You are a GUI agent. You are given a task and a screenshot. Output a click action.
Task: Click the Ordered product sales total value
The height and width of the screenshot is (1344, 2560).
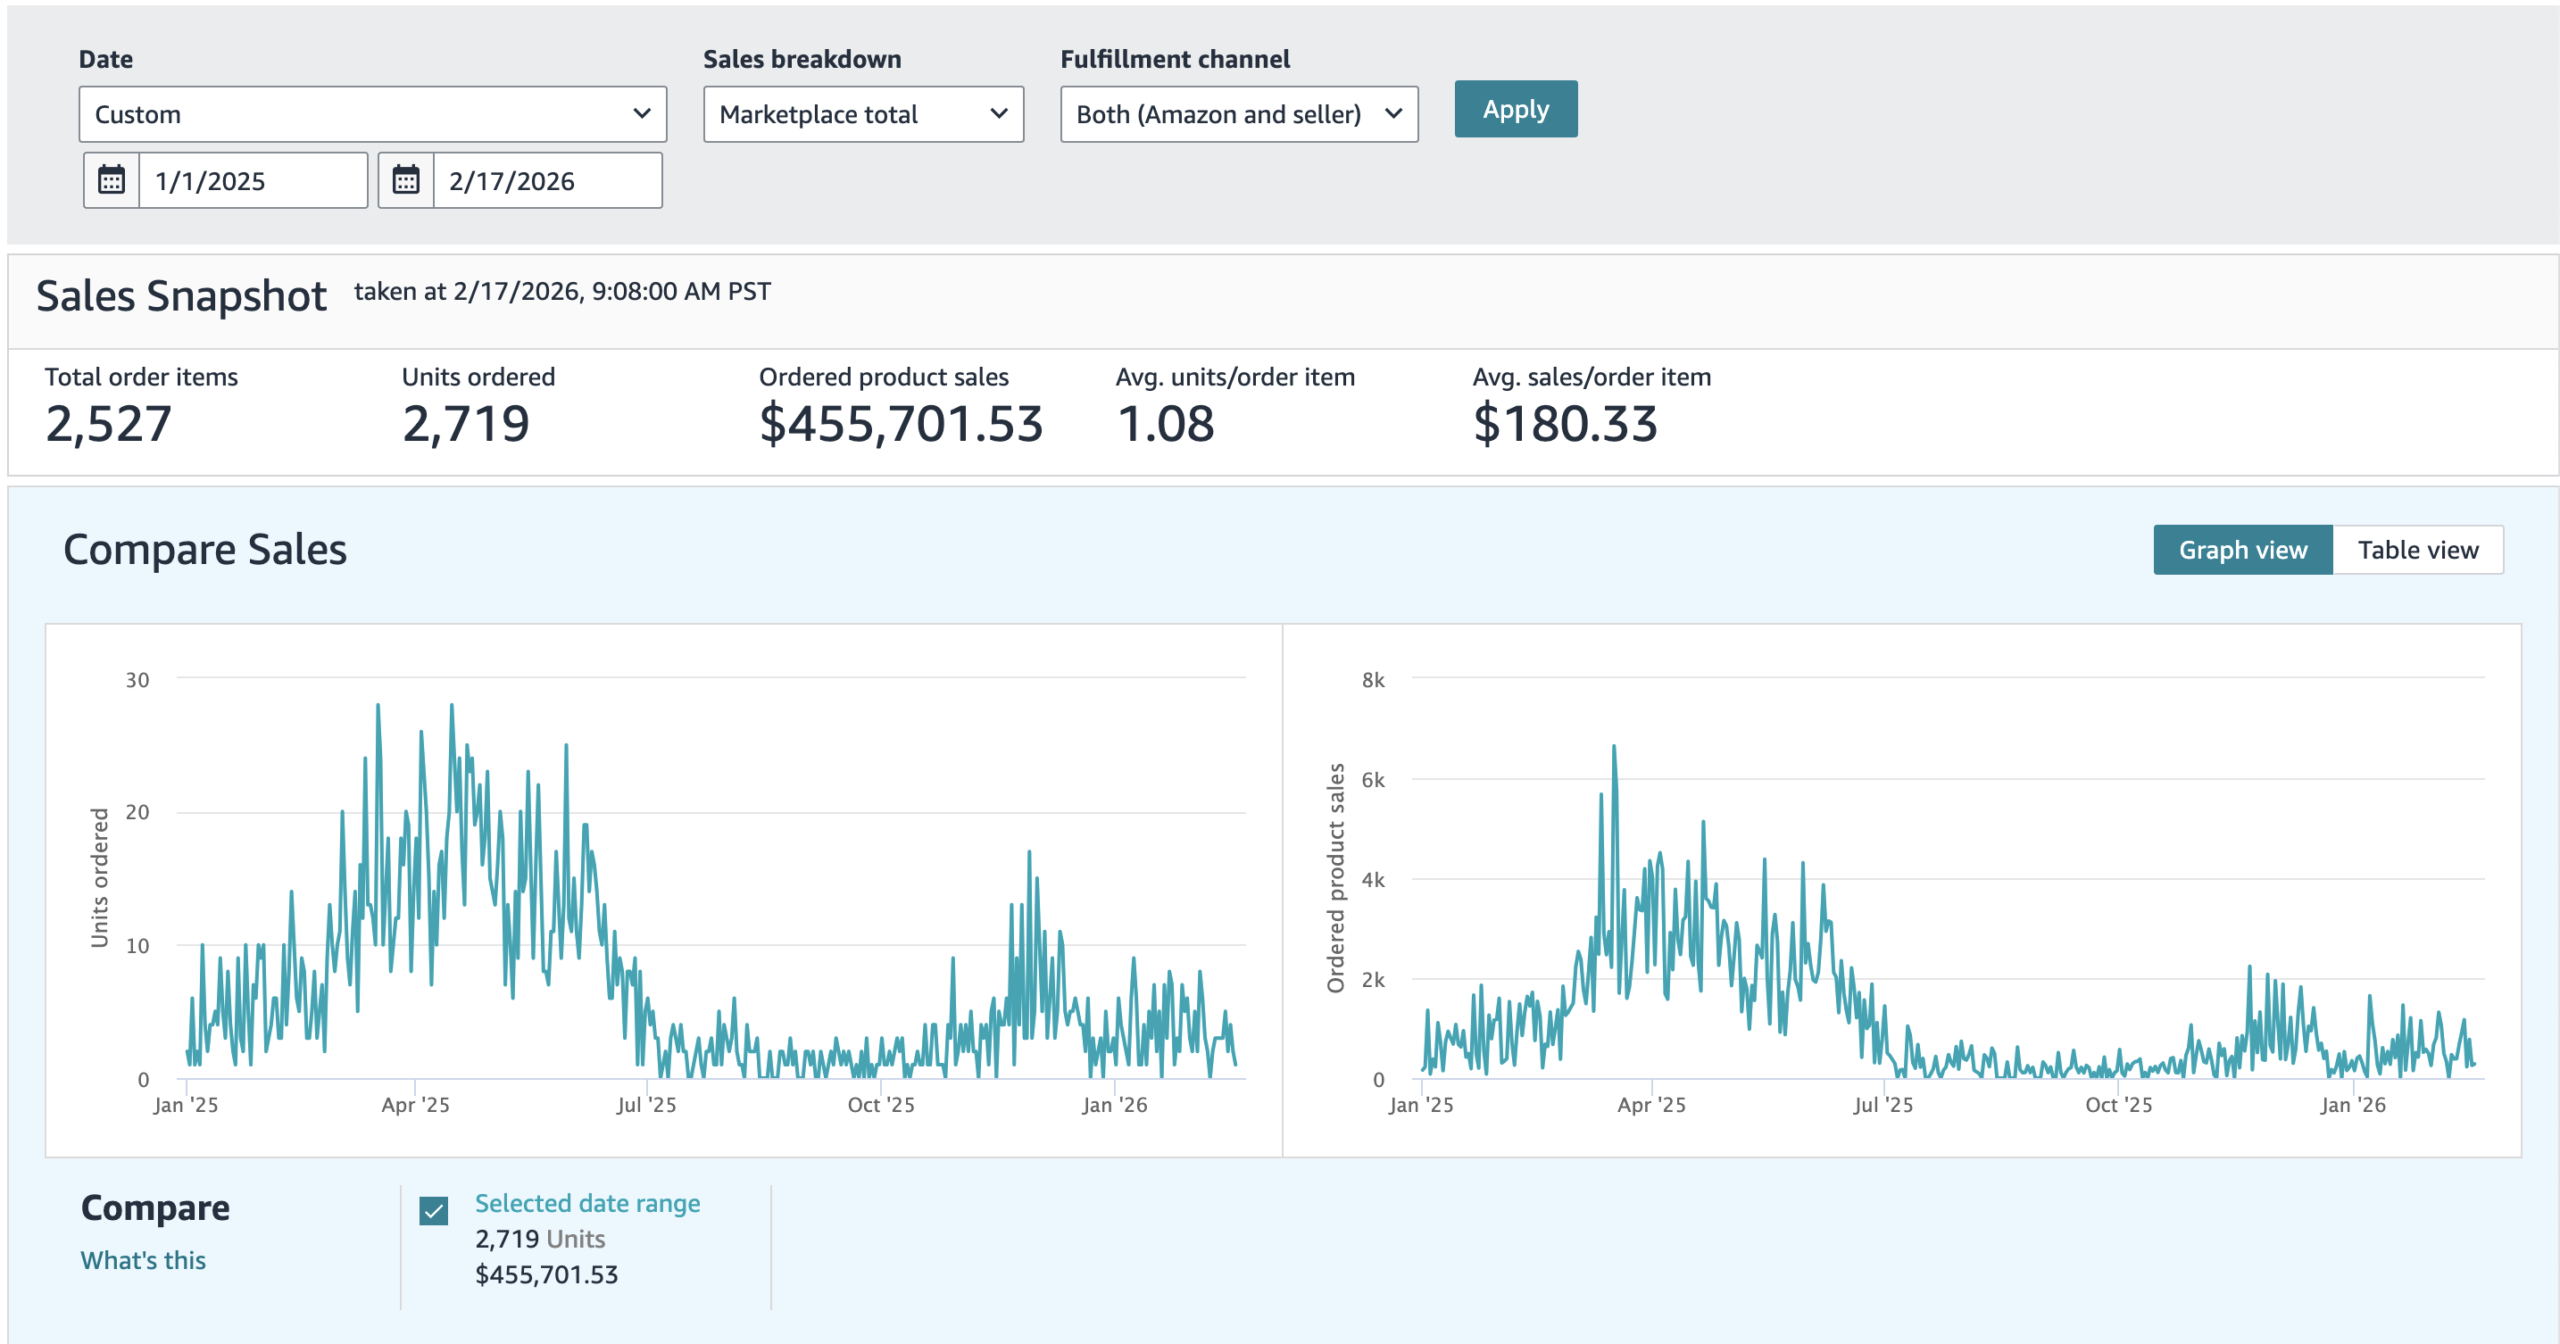900,424
